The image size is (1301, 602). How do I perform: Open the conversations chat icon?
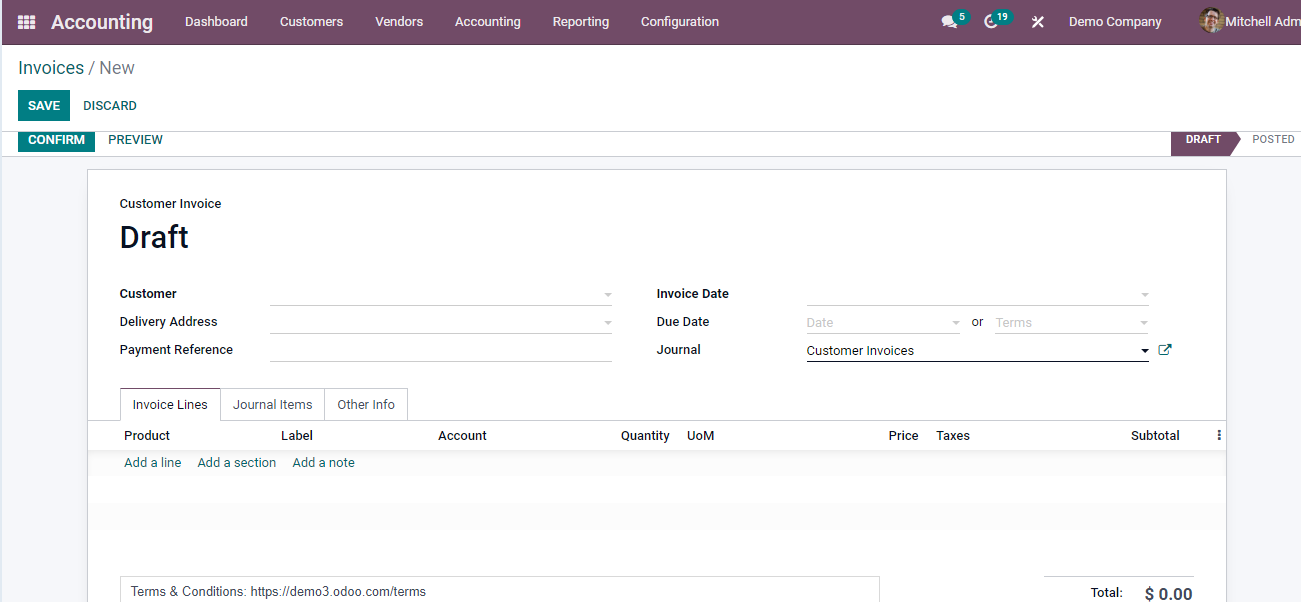click(x=949, y=22)
